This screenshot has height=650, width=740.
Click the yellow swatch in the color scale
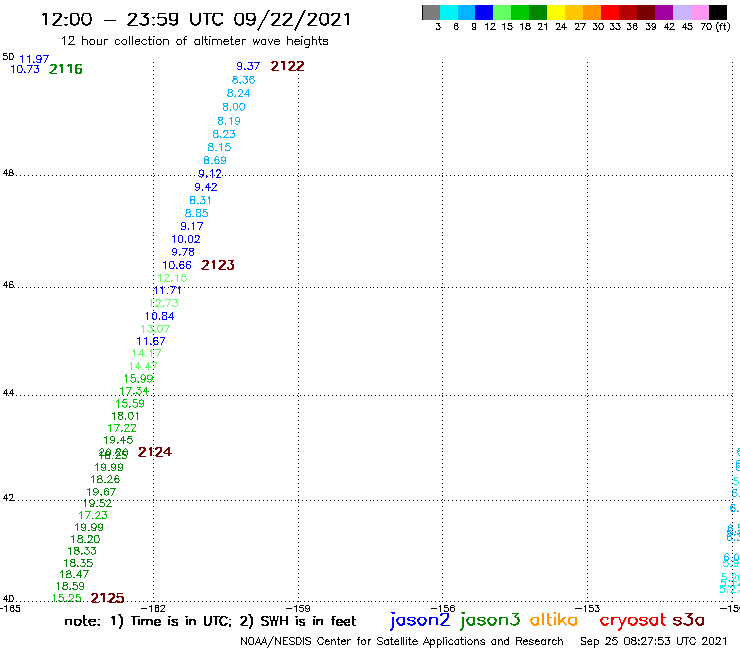pos(556,12)
